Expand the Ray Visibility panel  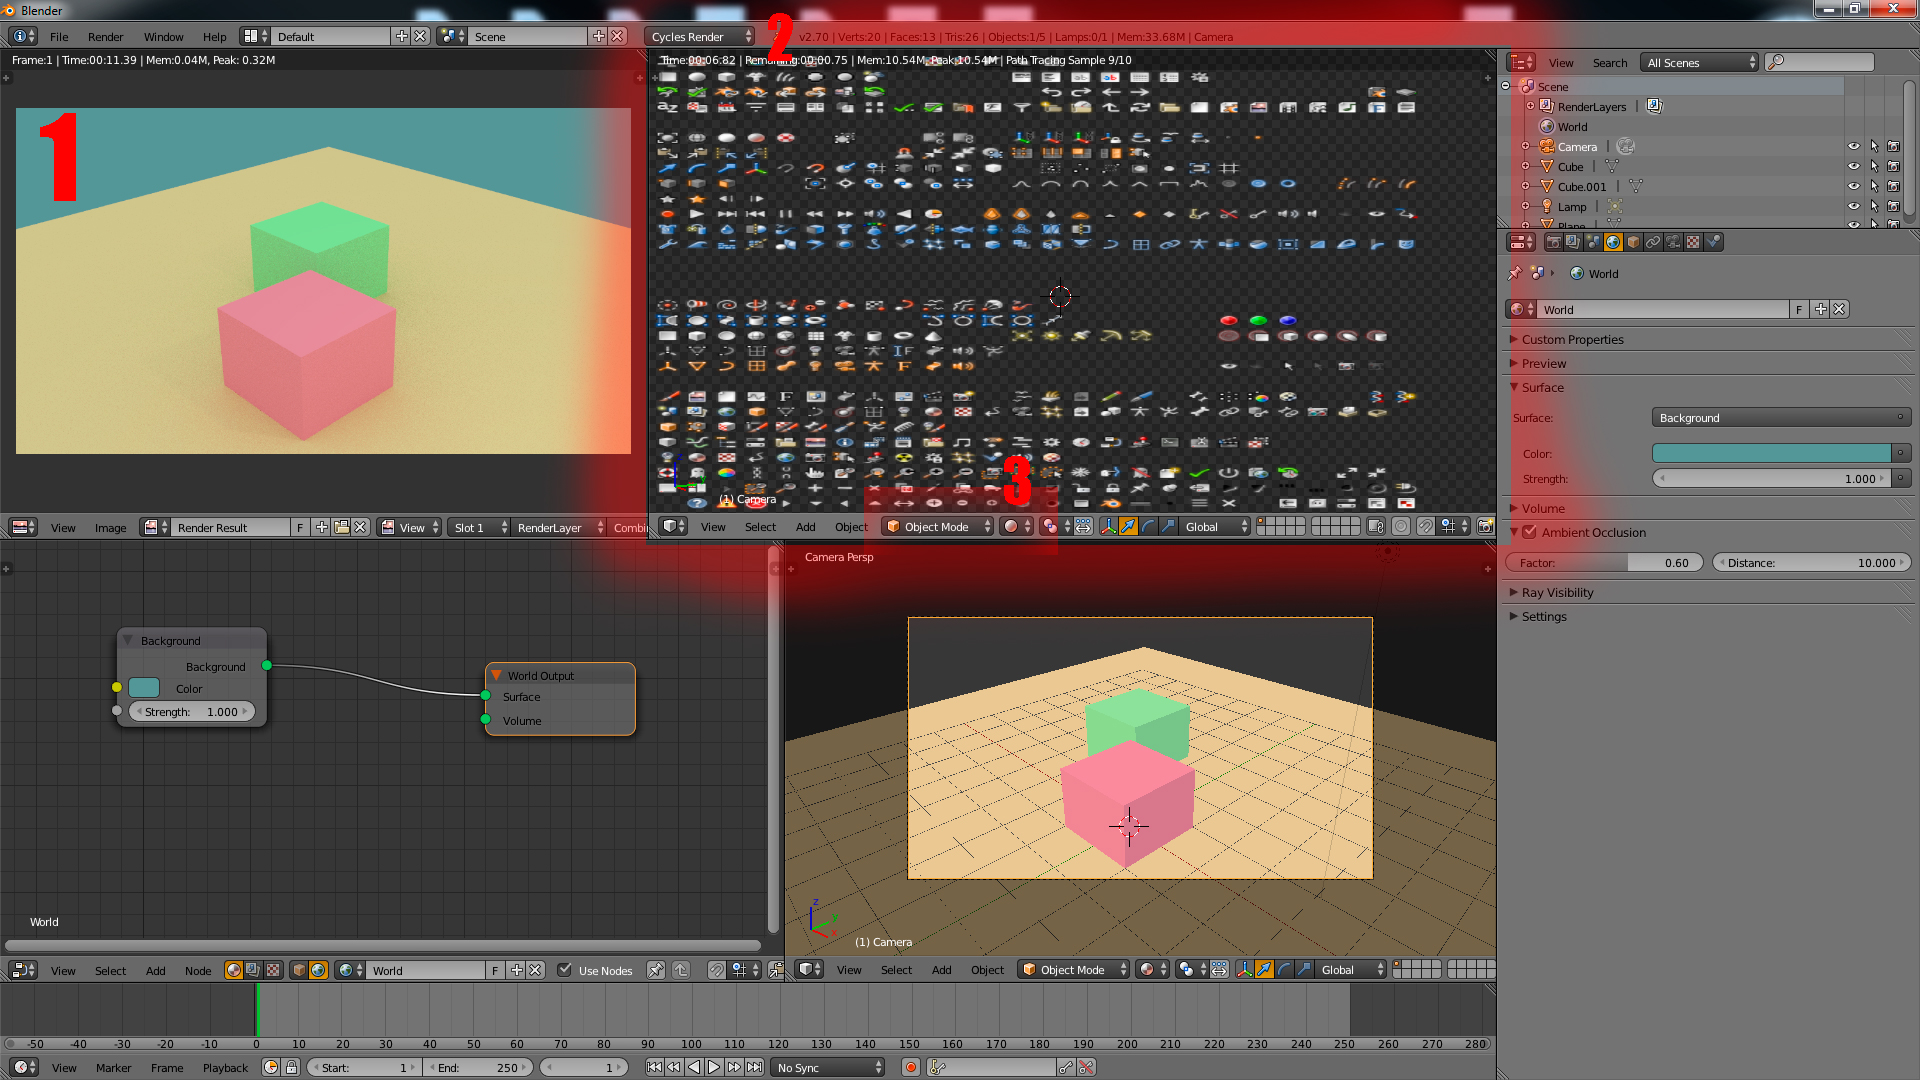point(1557,592)
